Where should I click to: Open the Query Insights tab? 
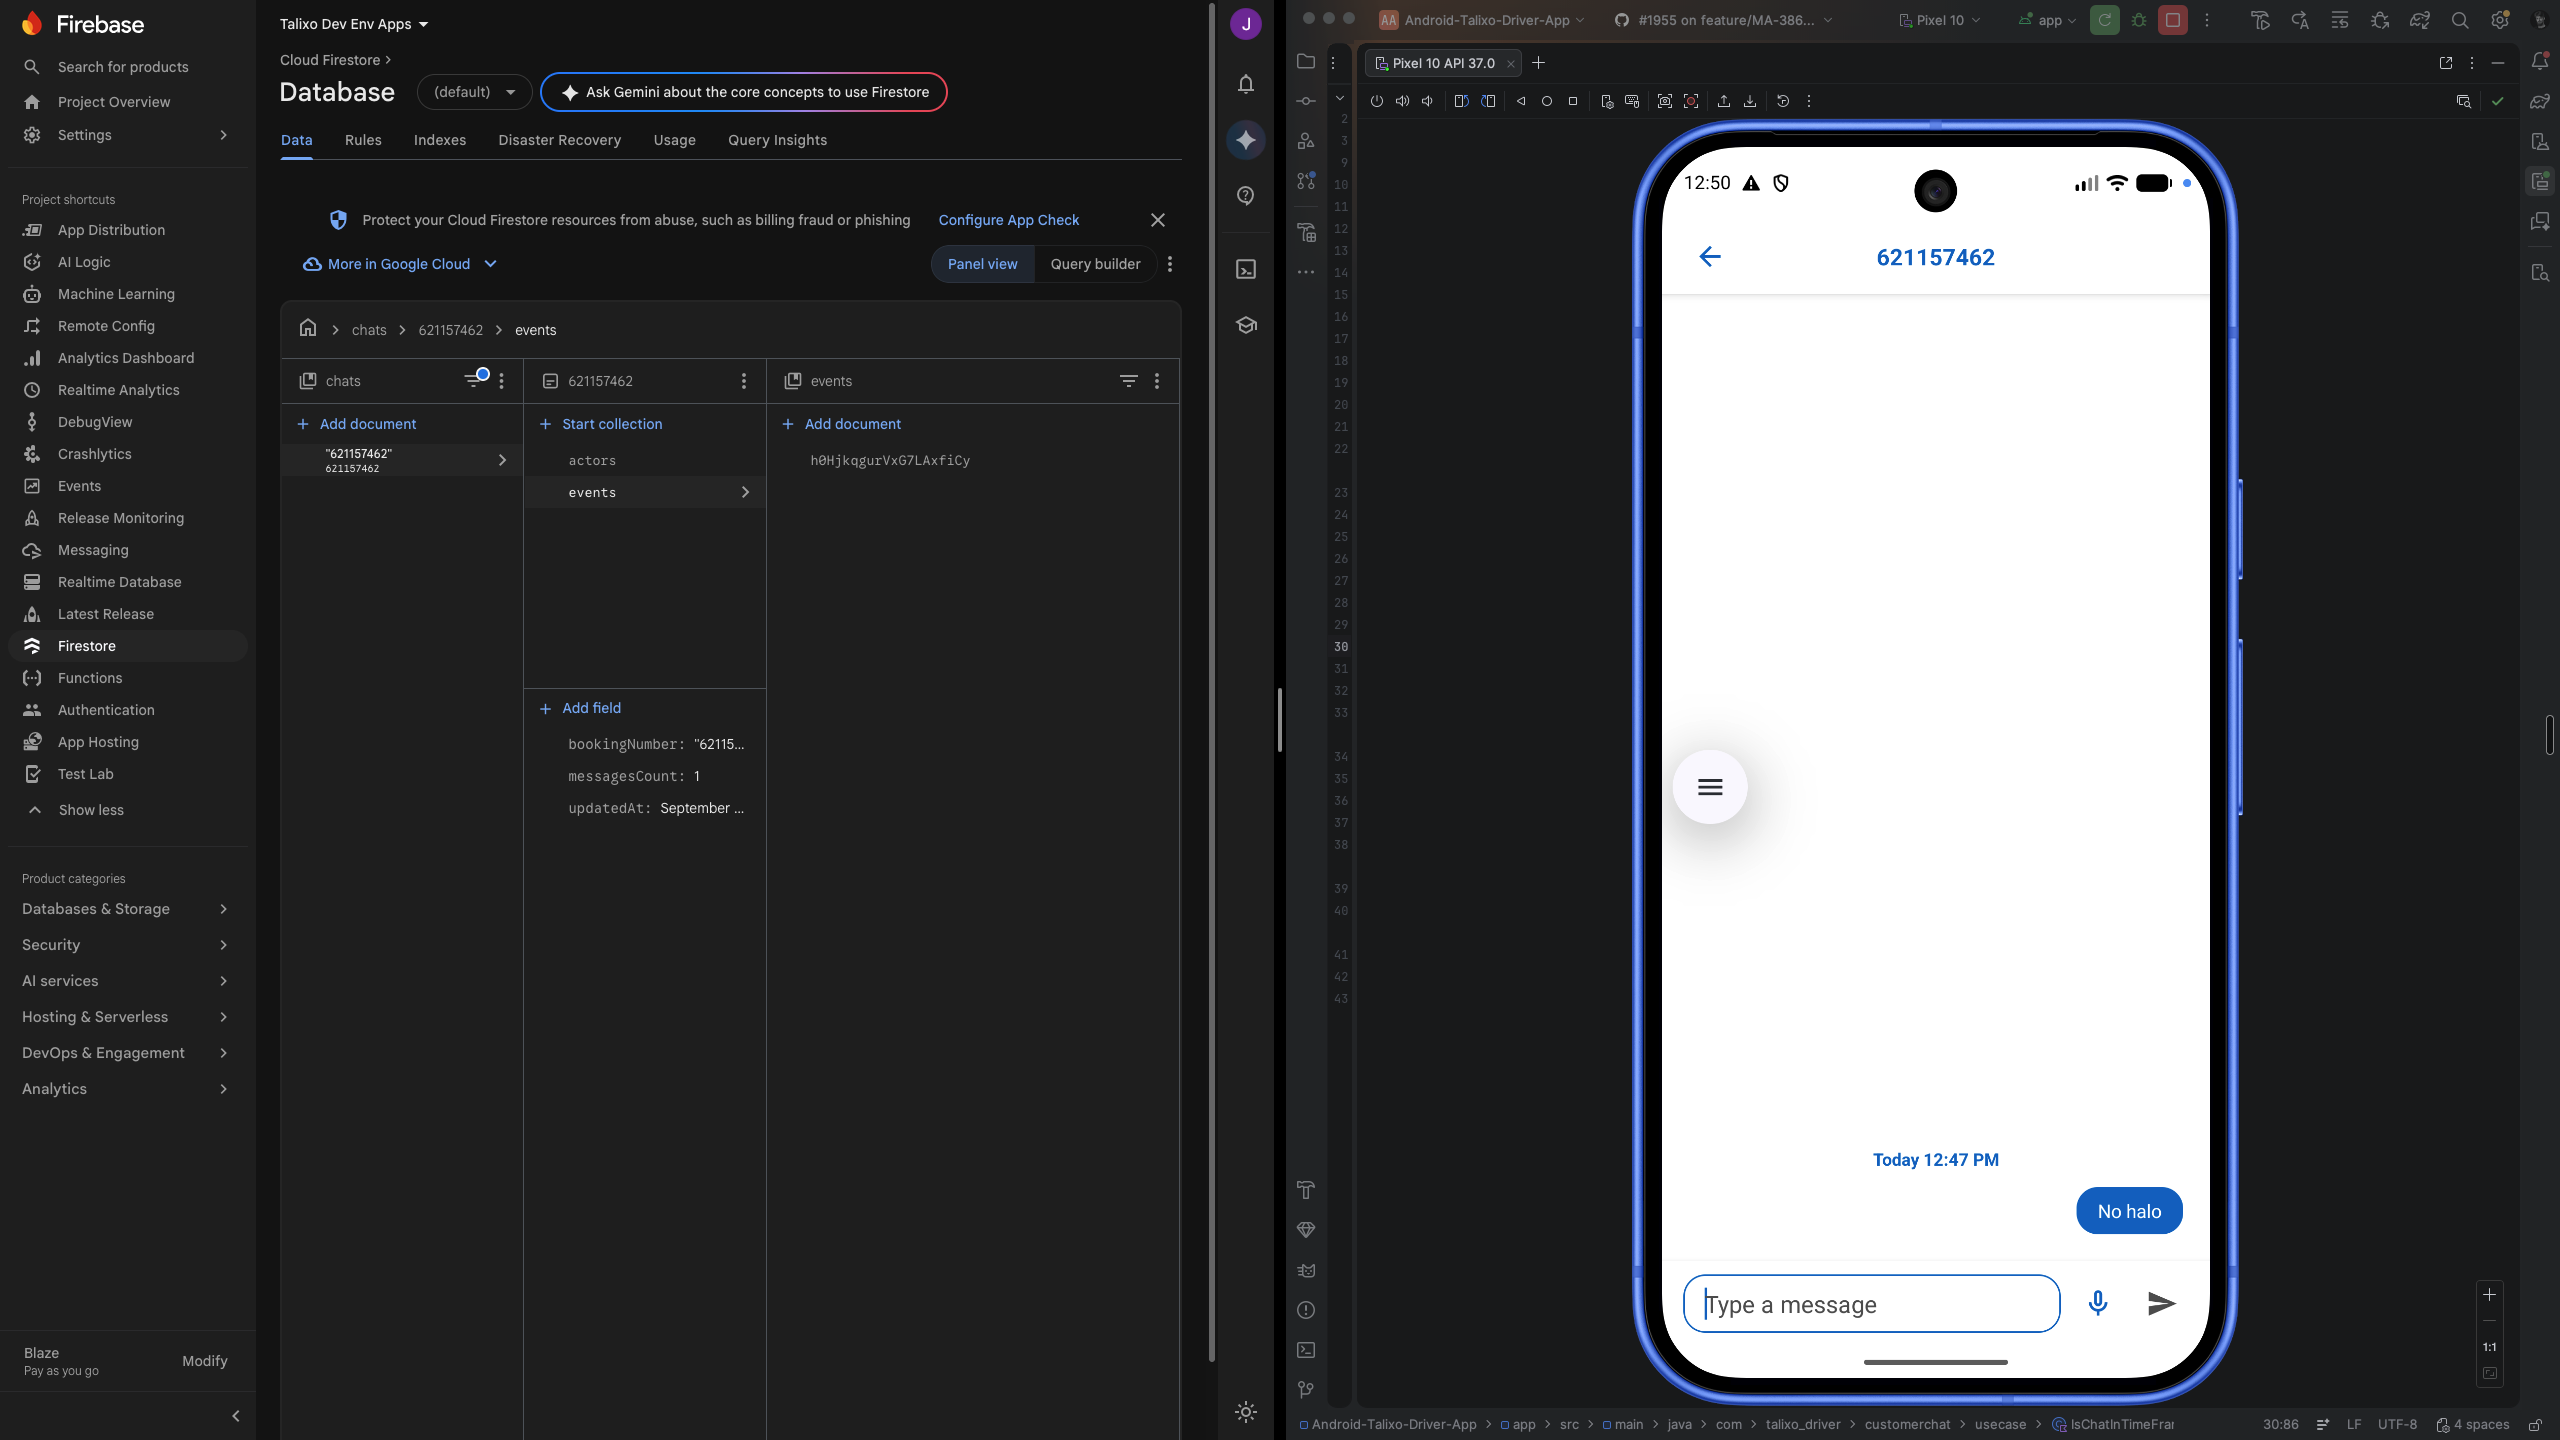click(778, 140)
